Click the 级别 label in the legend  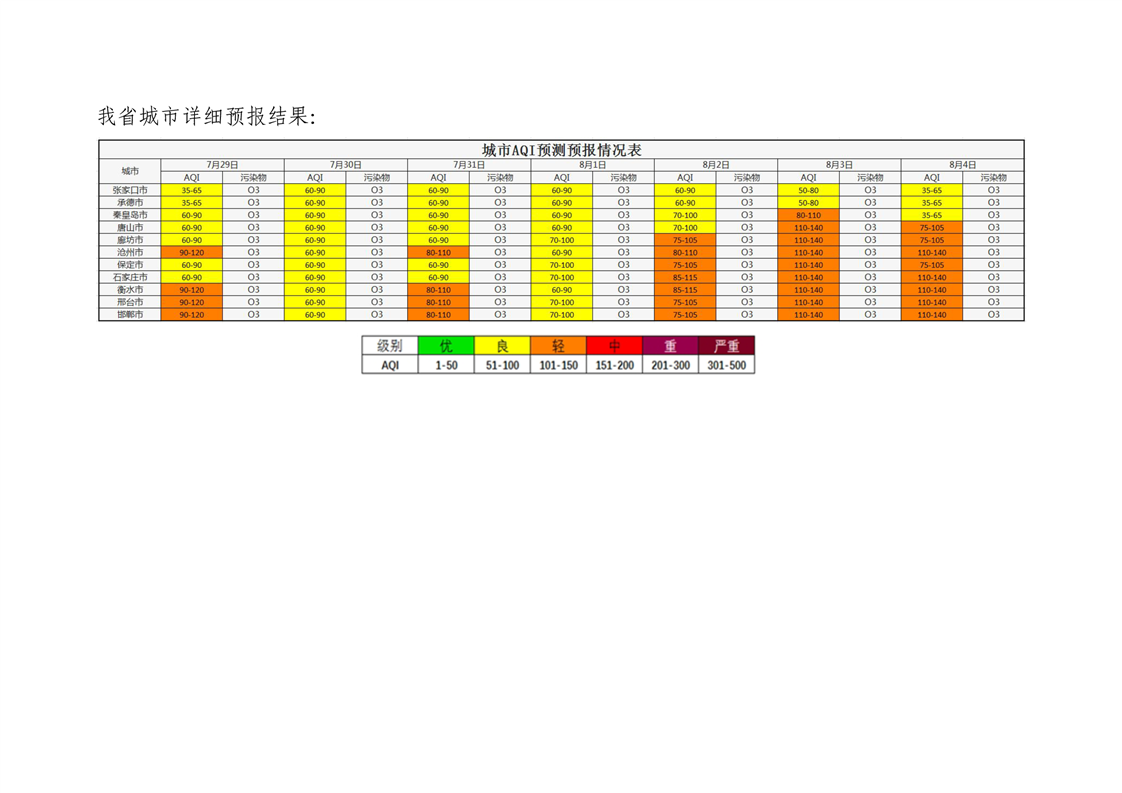click(x=390, y=346)
